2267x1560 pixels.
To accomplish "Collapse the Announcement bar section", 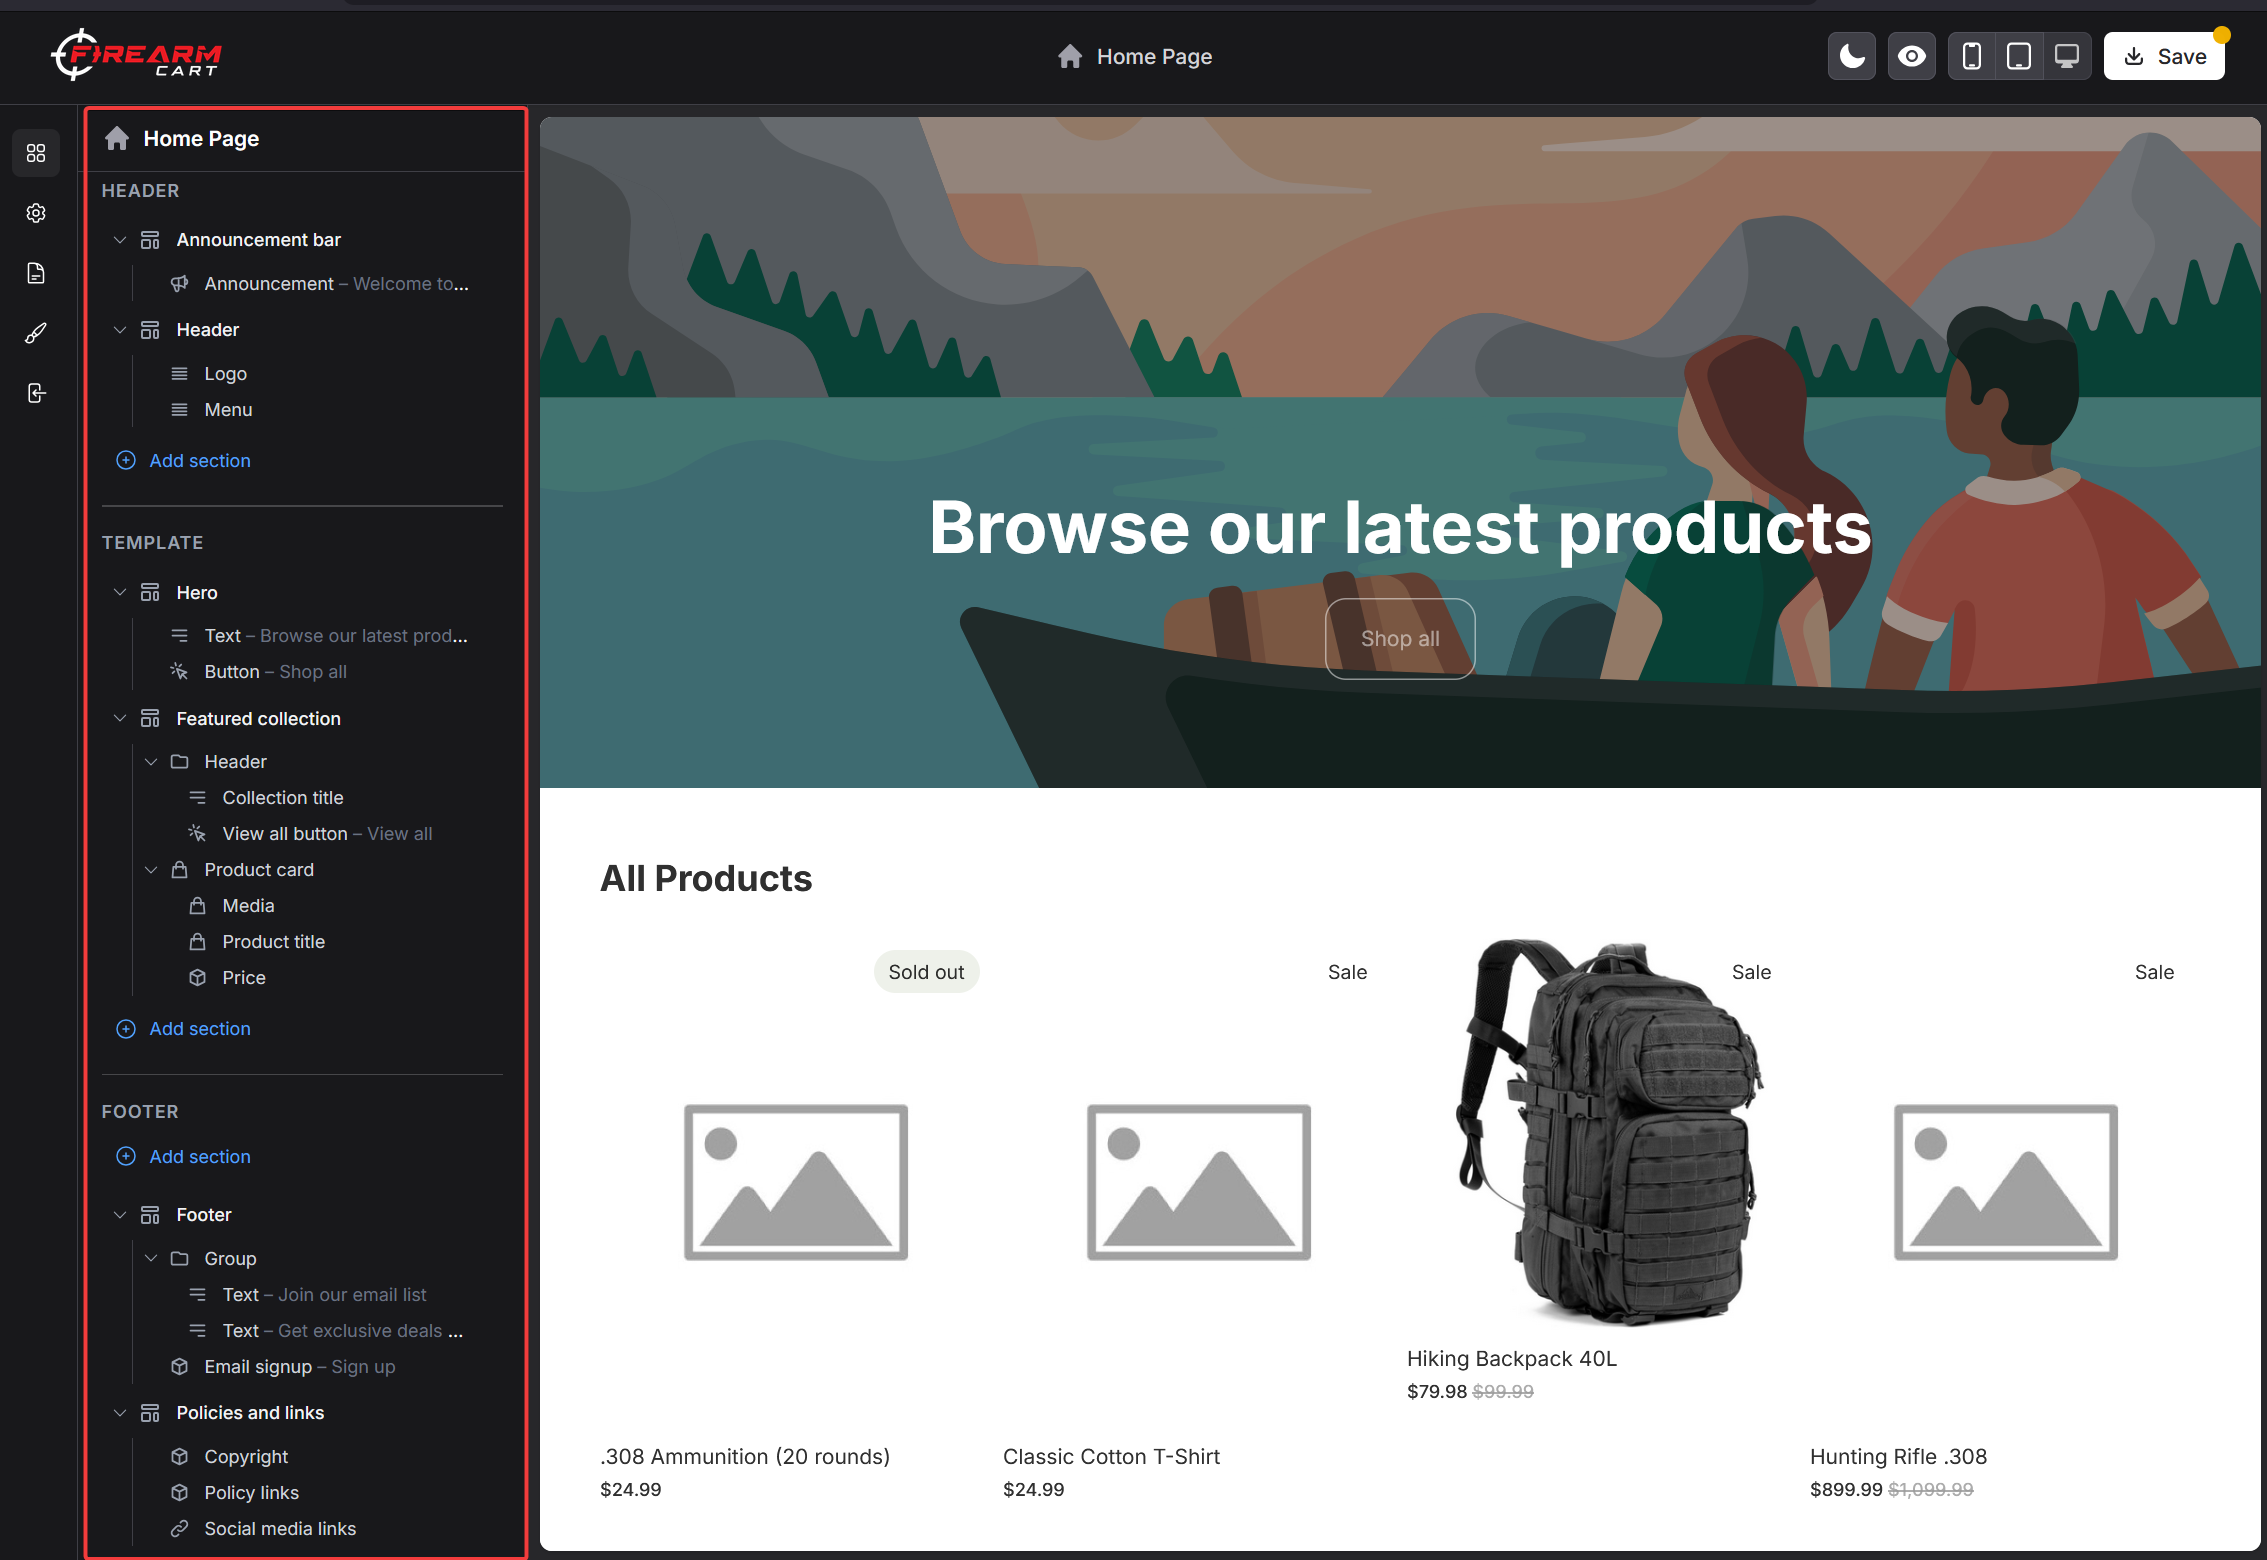I will click(x=120, y=240).
